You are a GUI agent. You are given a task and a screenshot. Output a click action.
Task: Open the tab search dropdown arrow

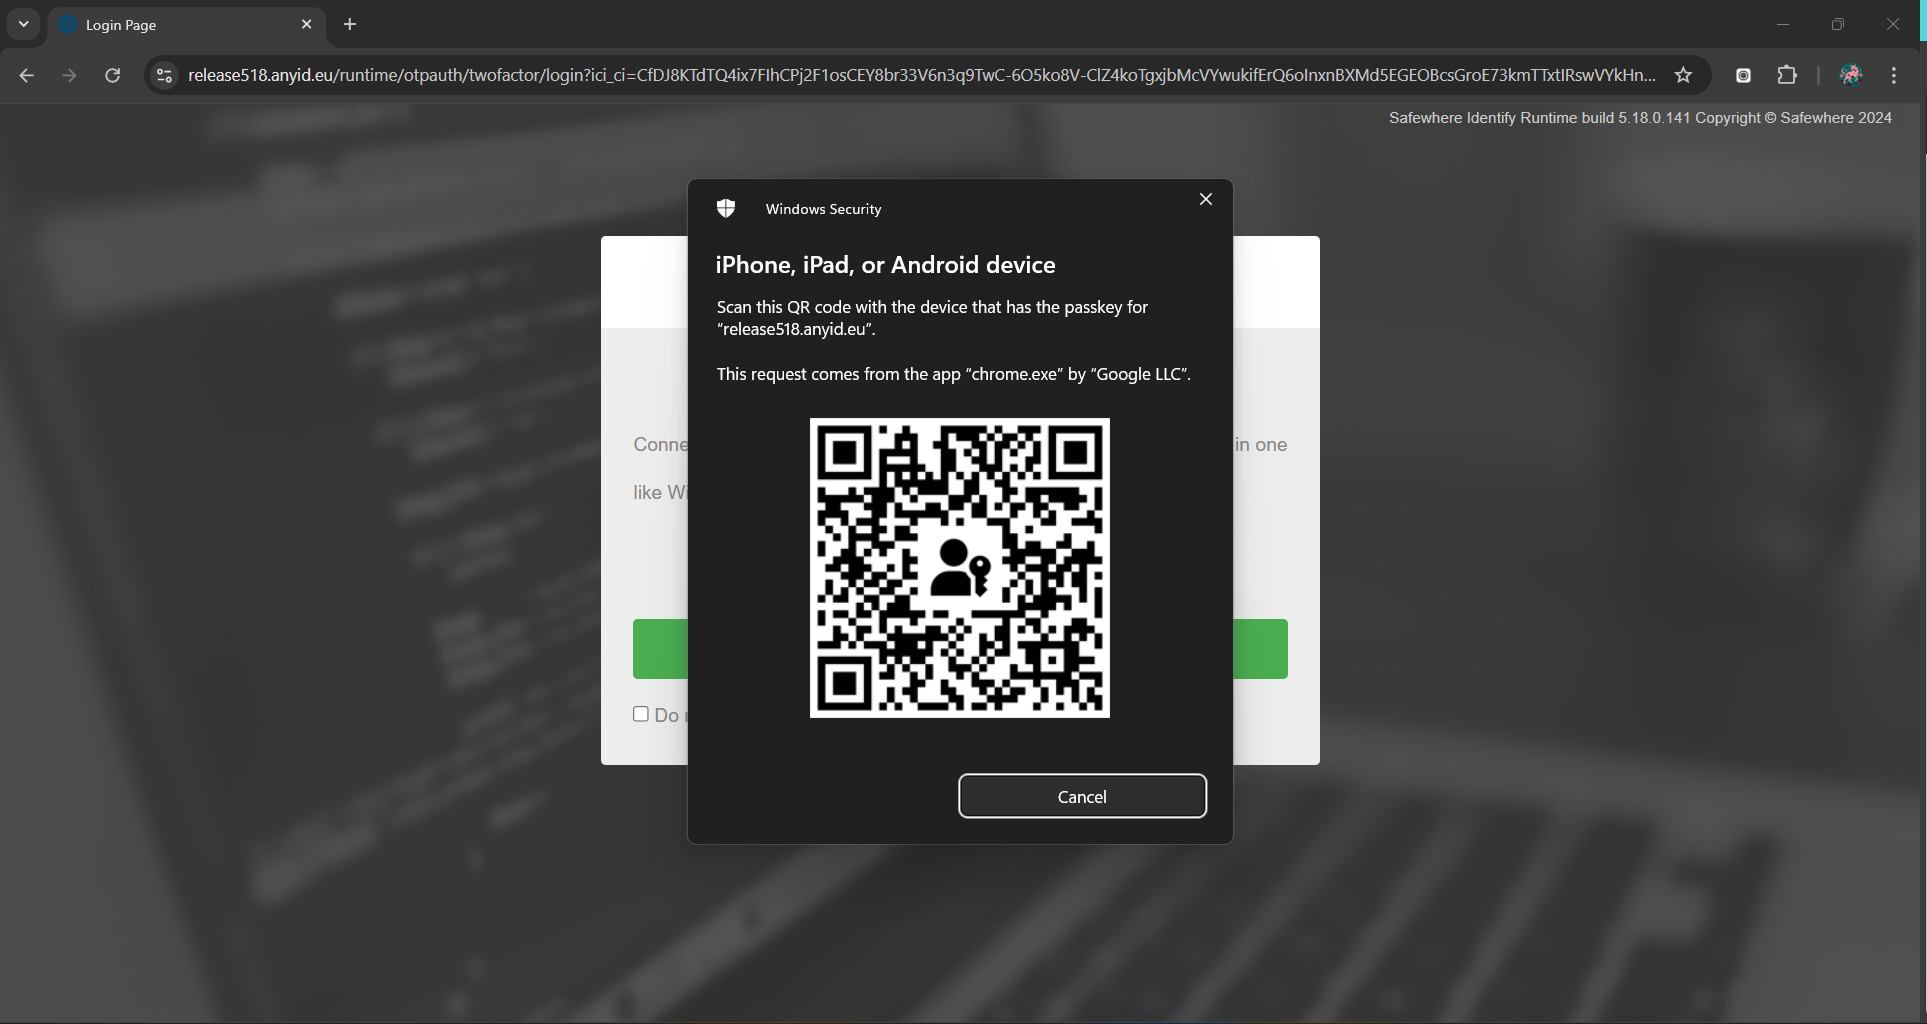23,24
